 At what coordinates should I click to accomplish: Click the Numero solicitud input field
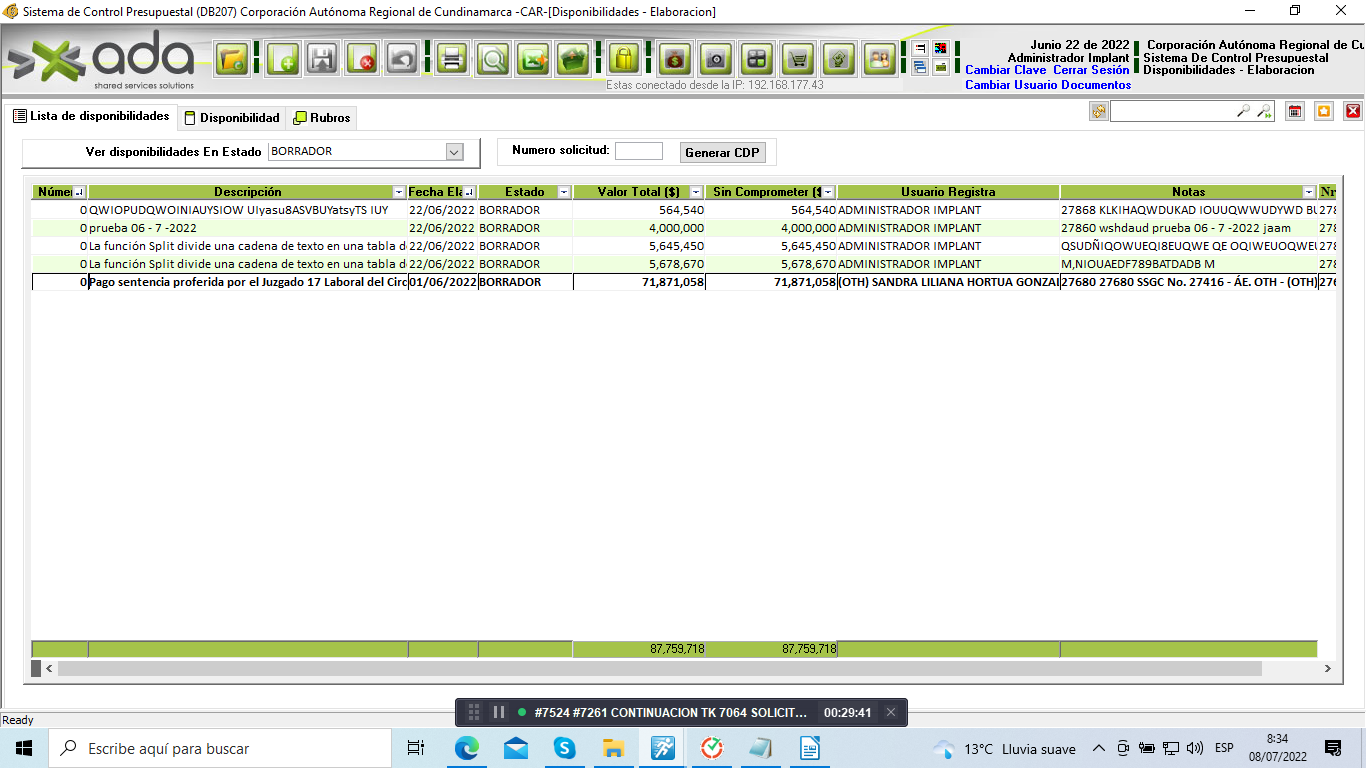[638, 151]
